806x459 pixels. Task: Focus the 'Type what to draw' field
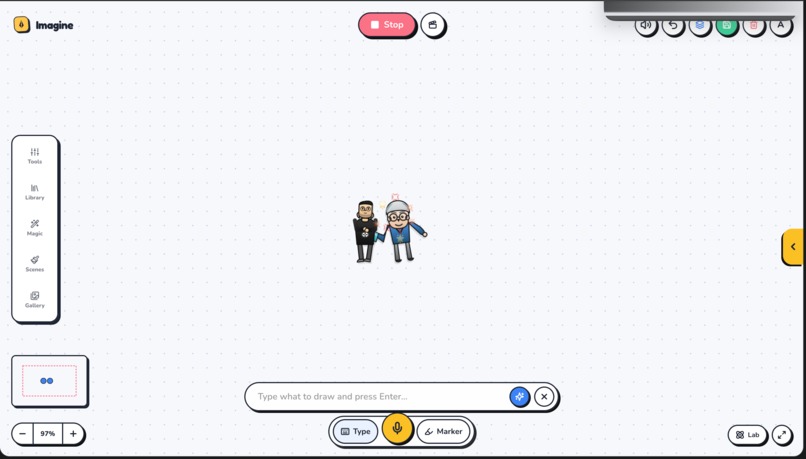(380, 397)
